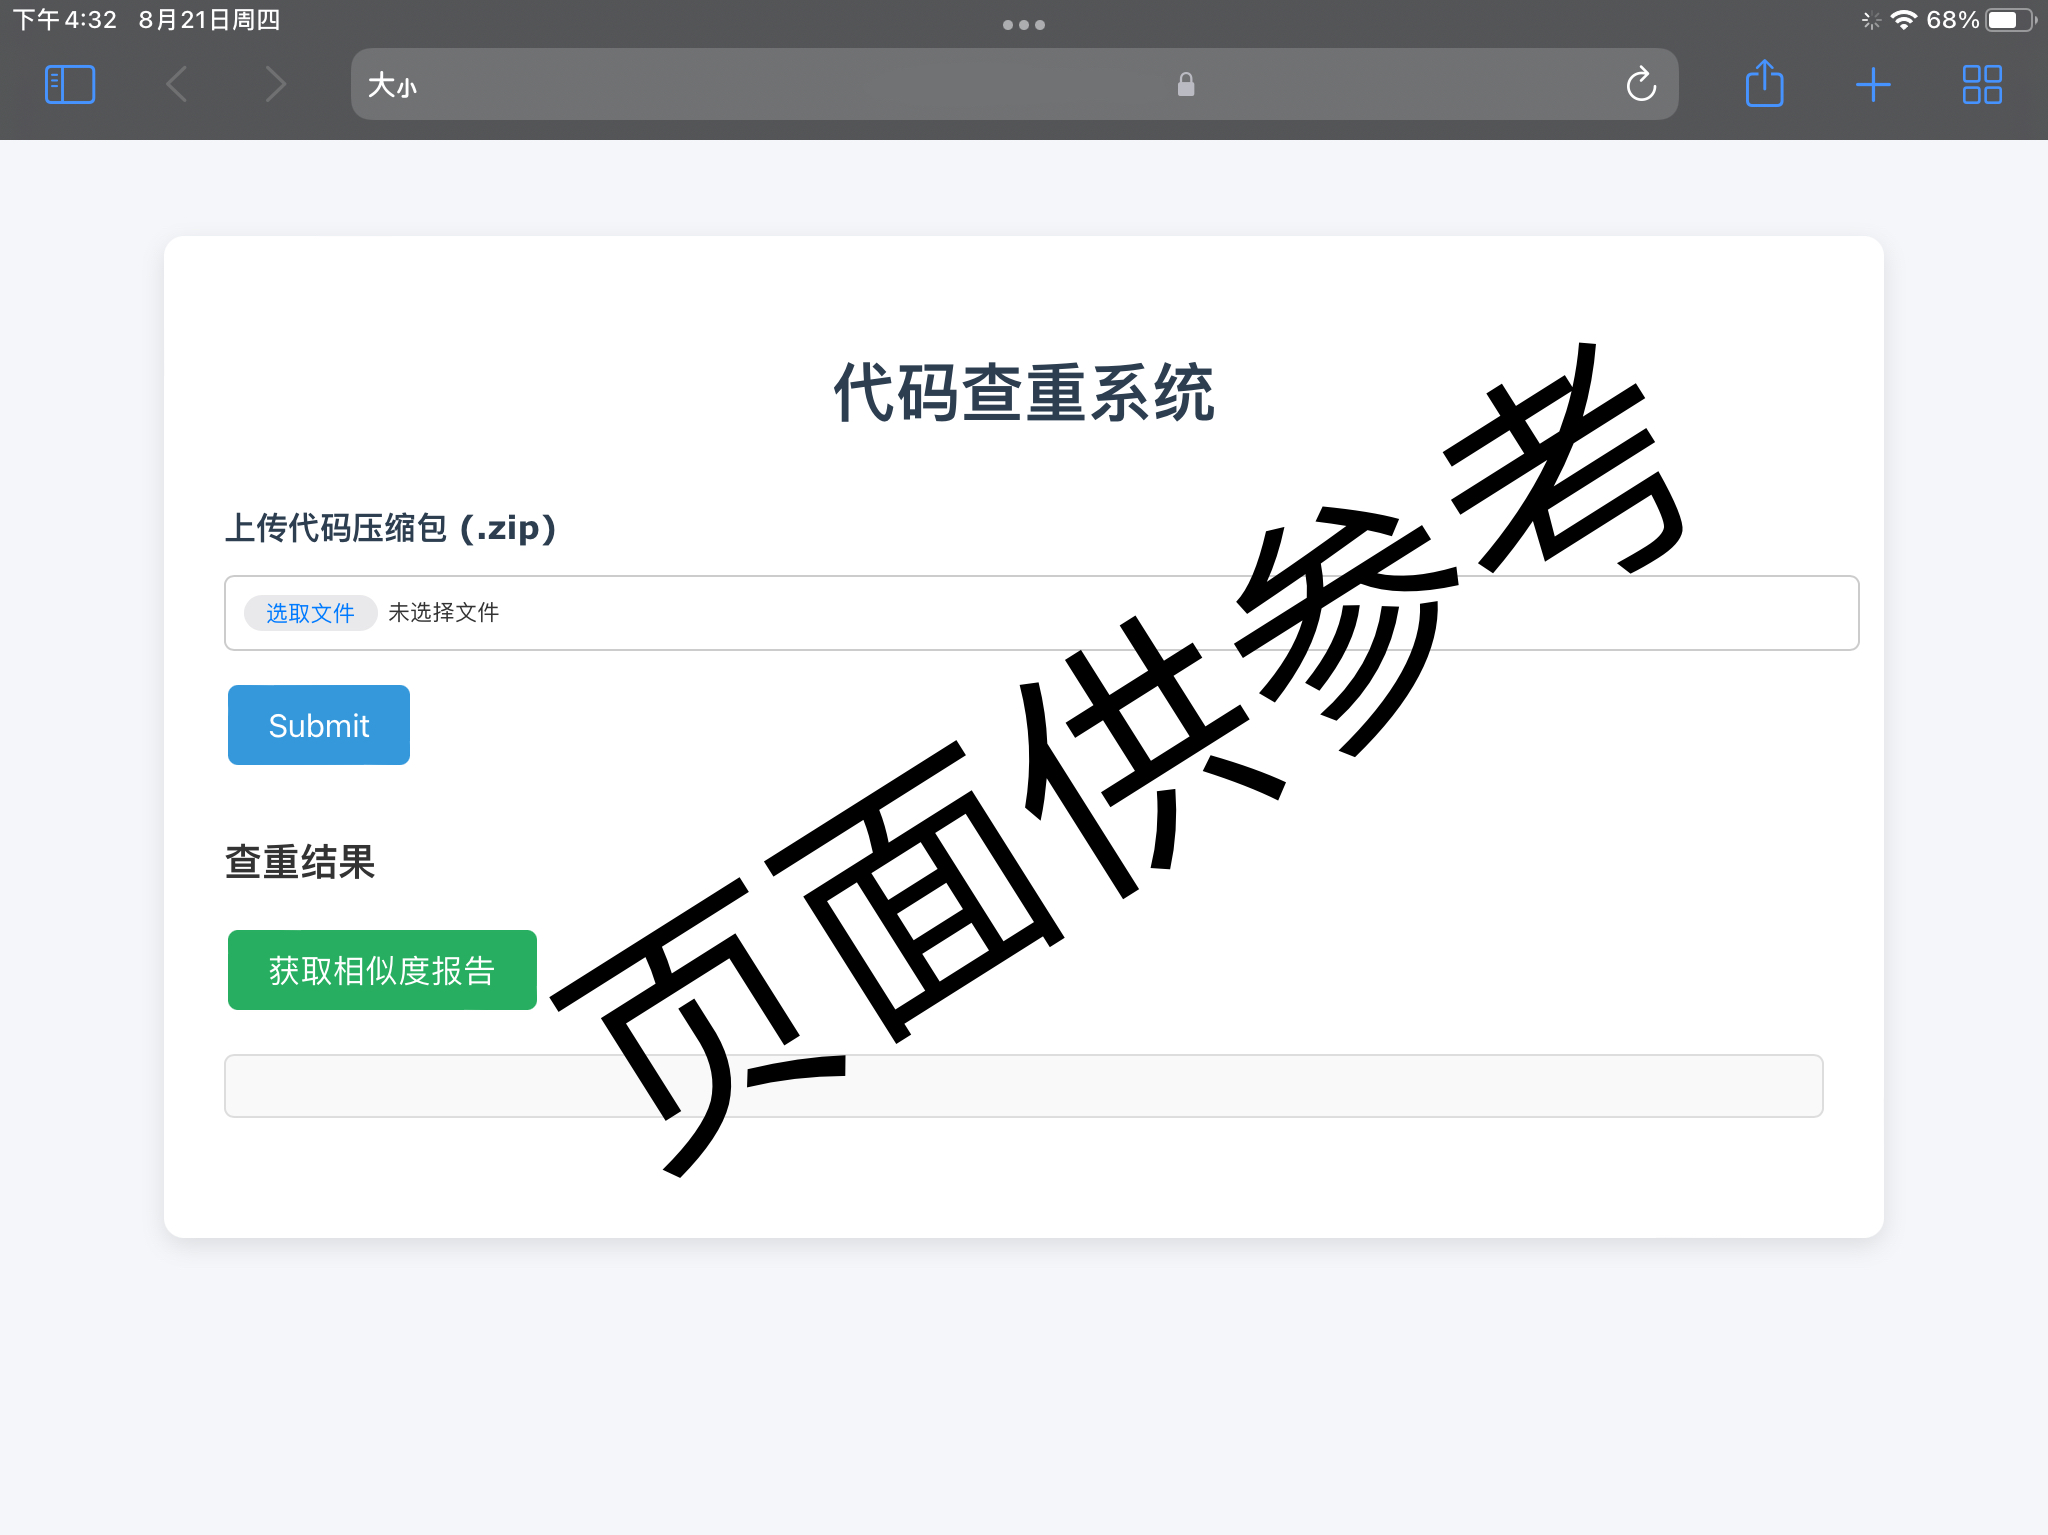
Task: Tap the forward navigation arrow
Action: click(275, 85)
